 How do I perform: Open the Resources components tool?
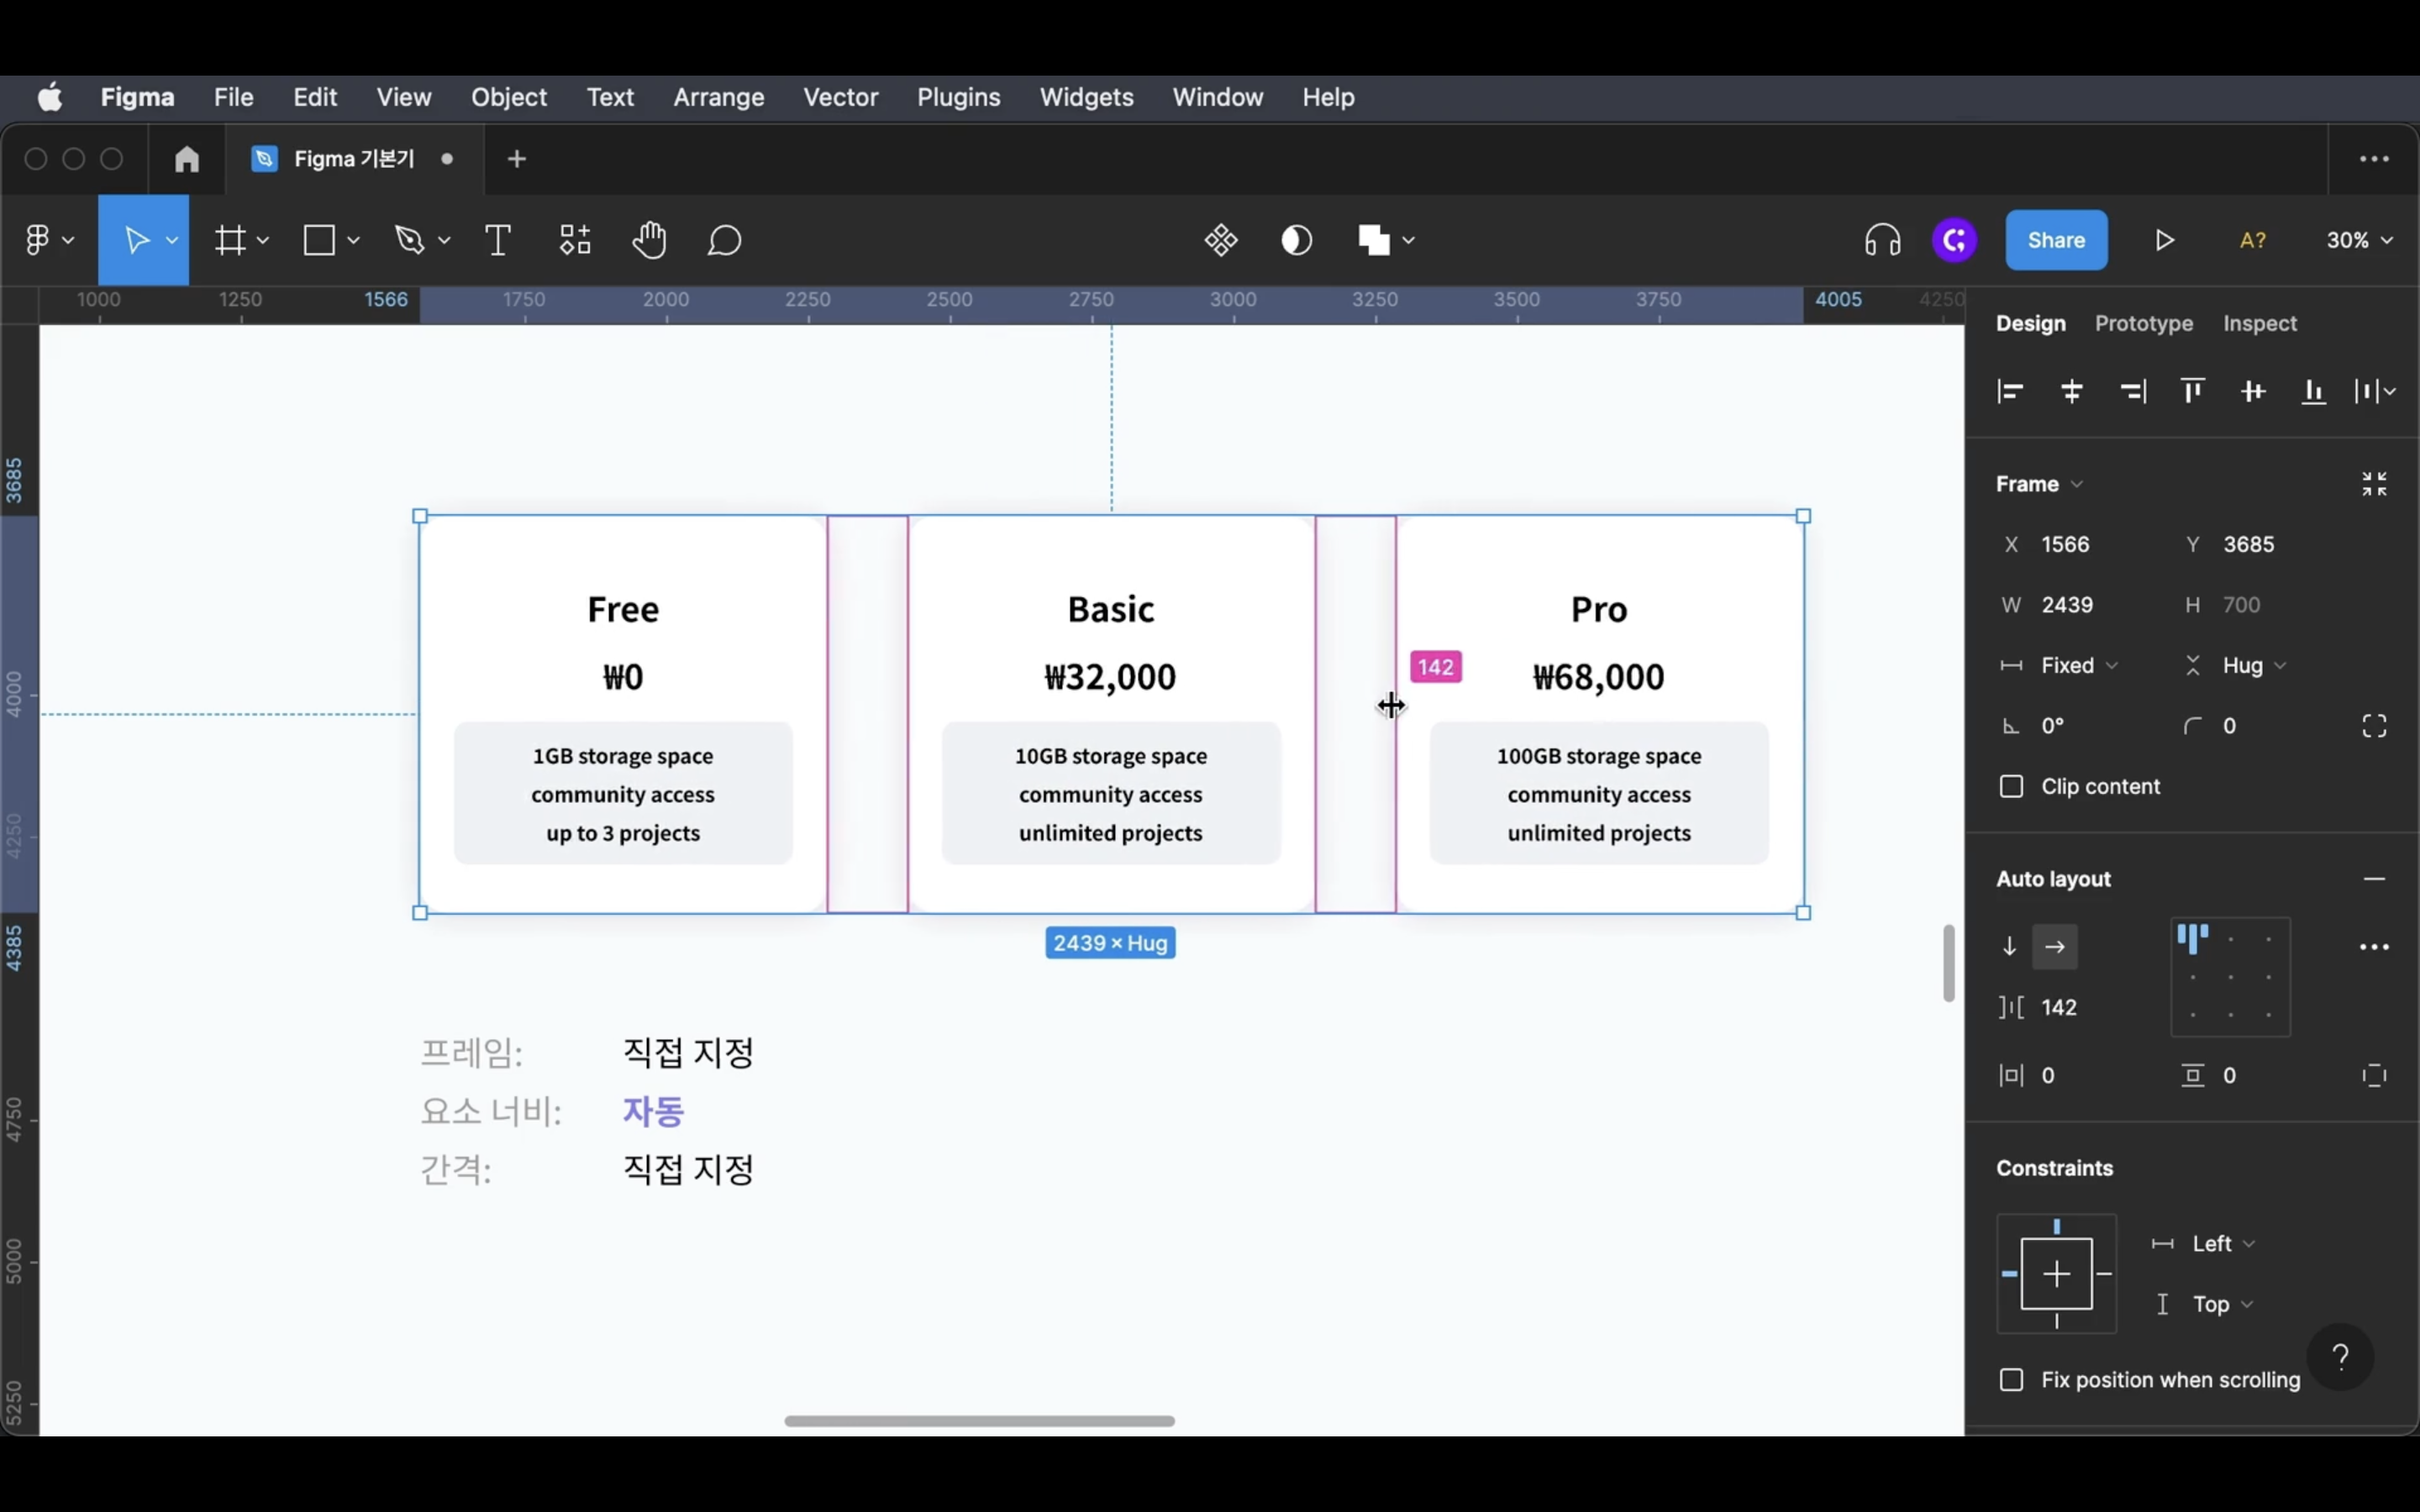coord(575,240)
